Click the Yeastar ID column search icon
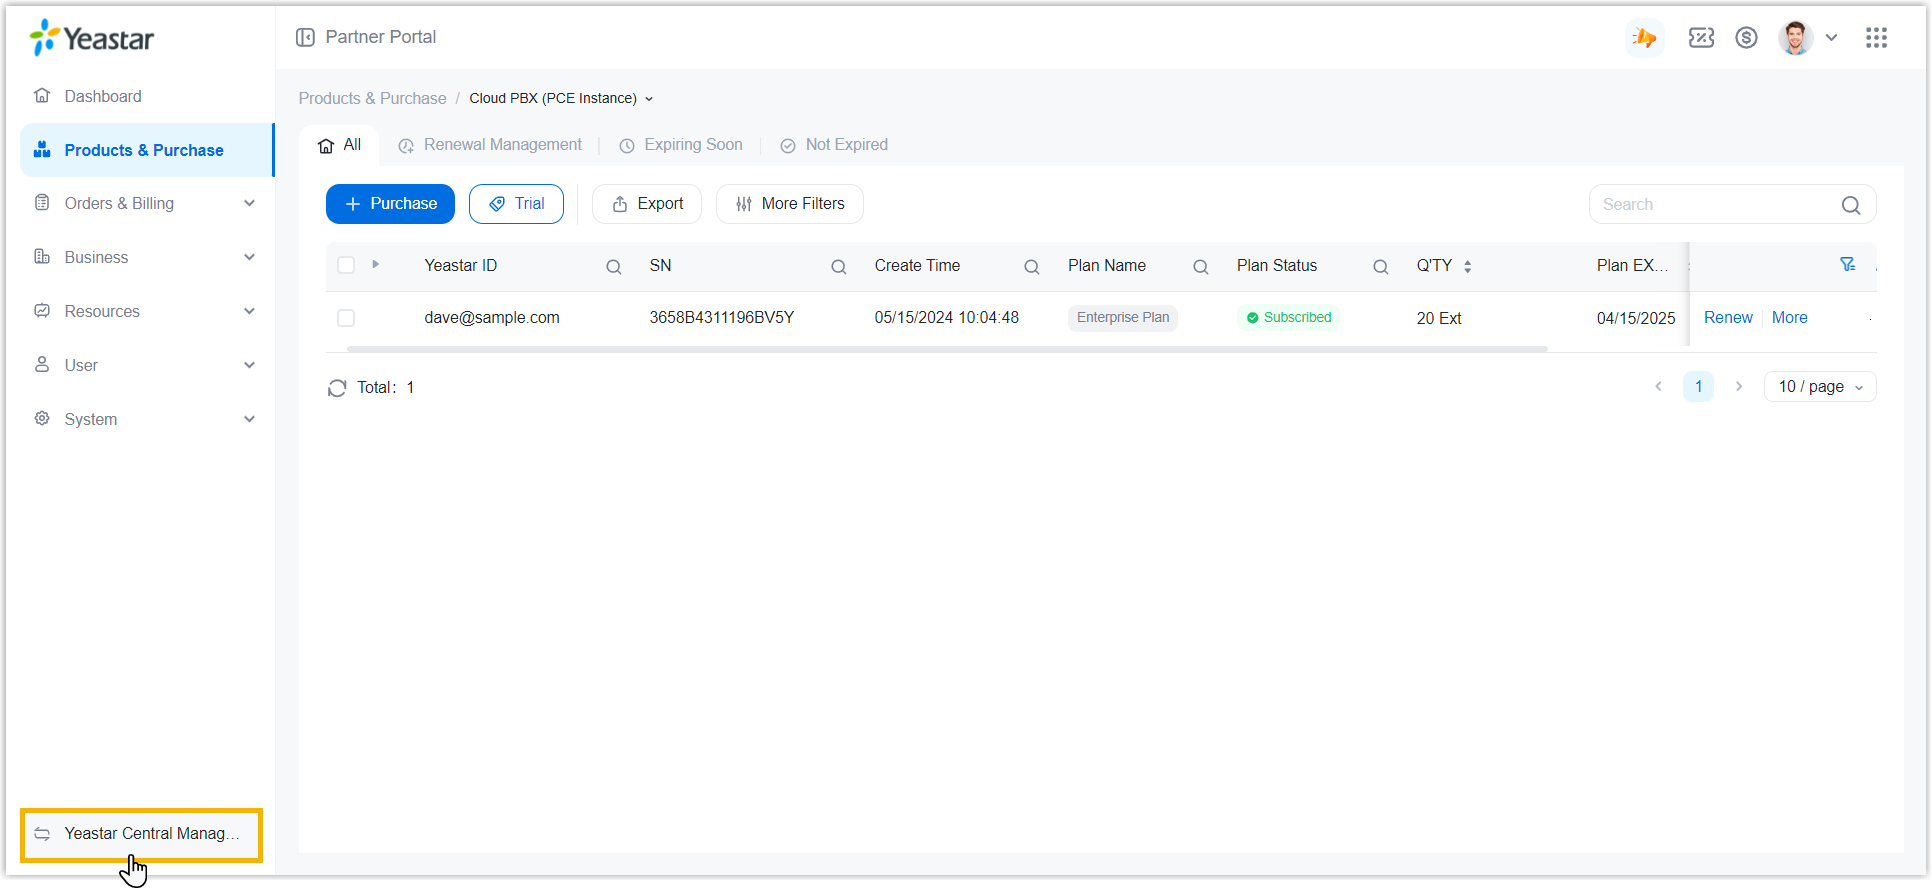1932x888 pixels. click(614, 267)
